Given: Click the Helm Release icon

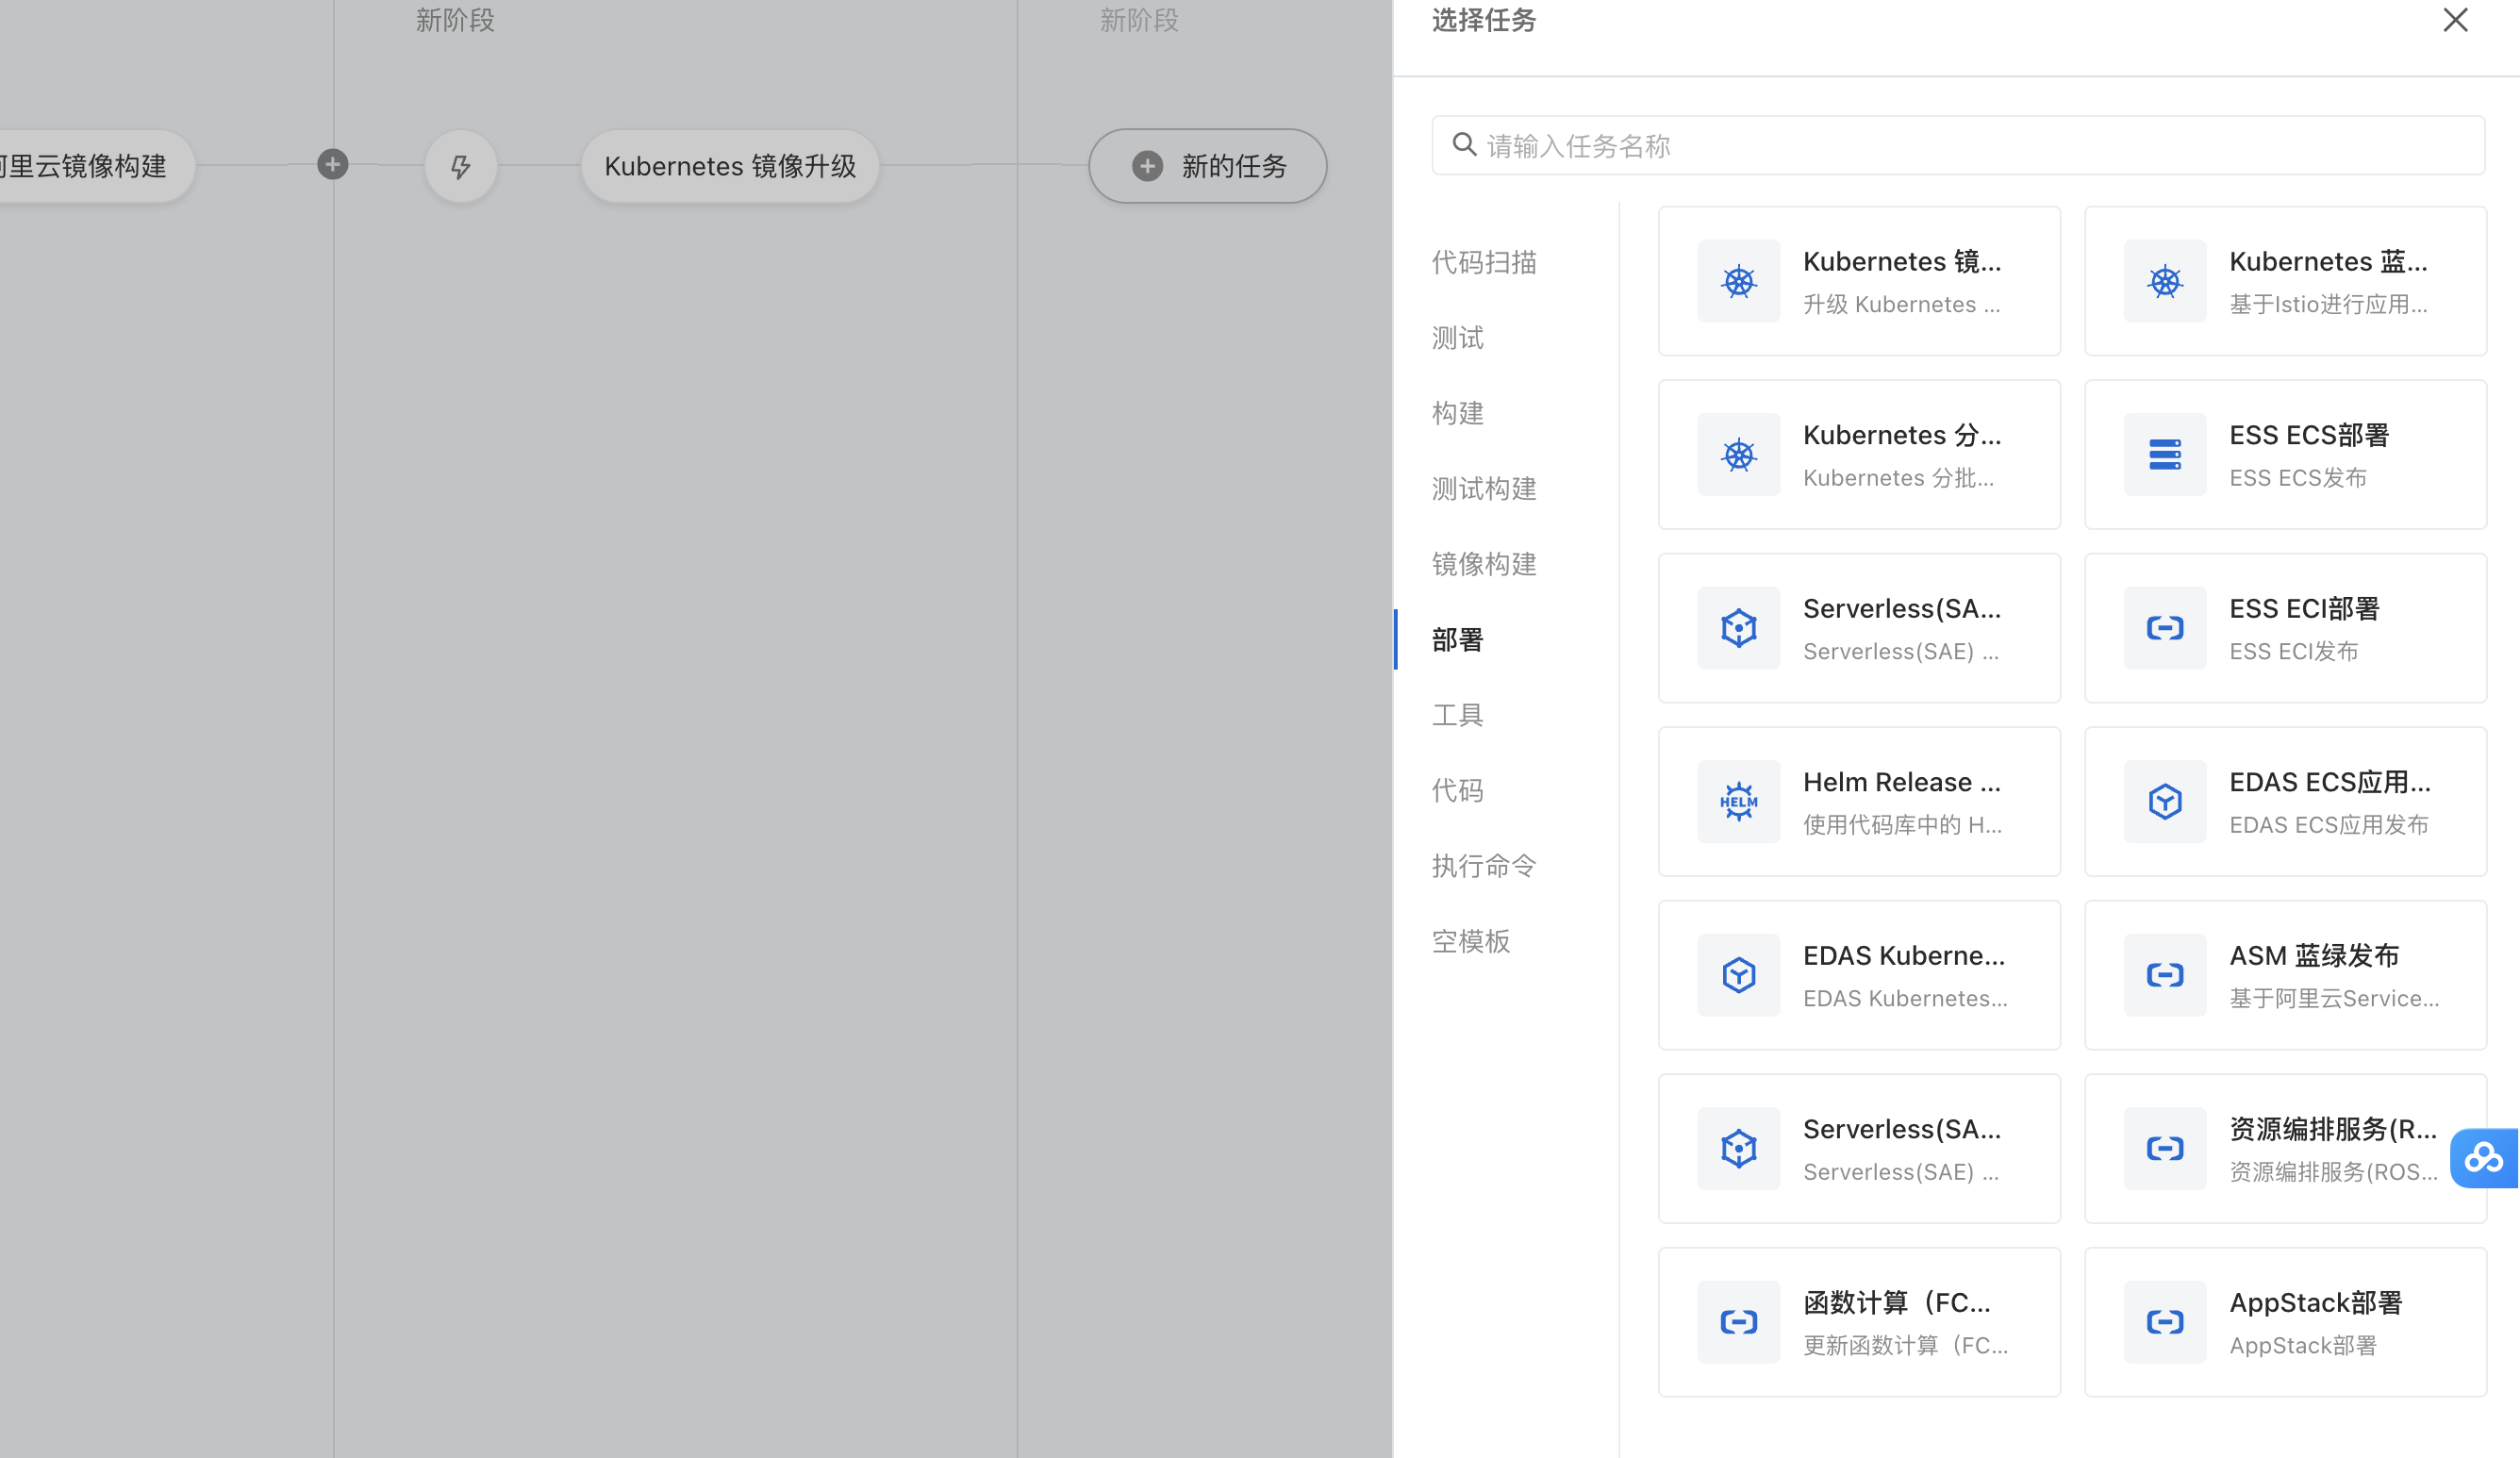Looking at the screenshot, I should [x=1738, y=802].
